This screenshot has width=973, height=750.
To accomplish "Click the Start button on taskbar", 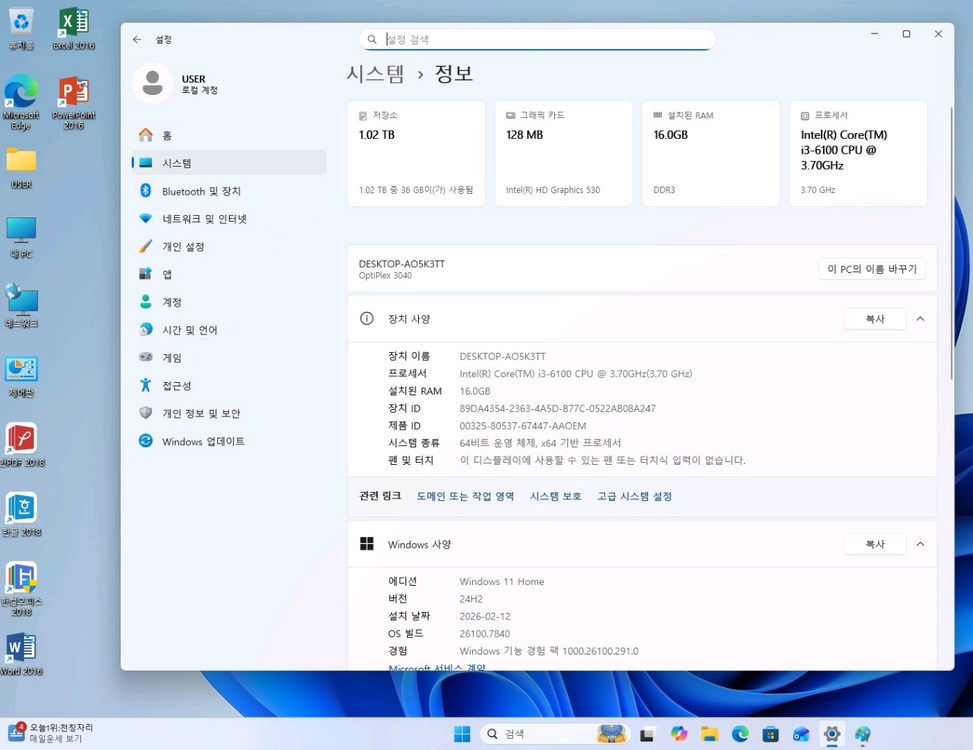I will (461, 733).
